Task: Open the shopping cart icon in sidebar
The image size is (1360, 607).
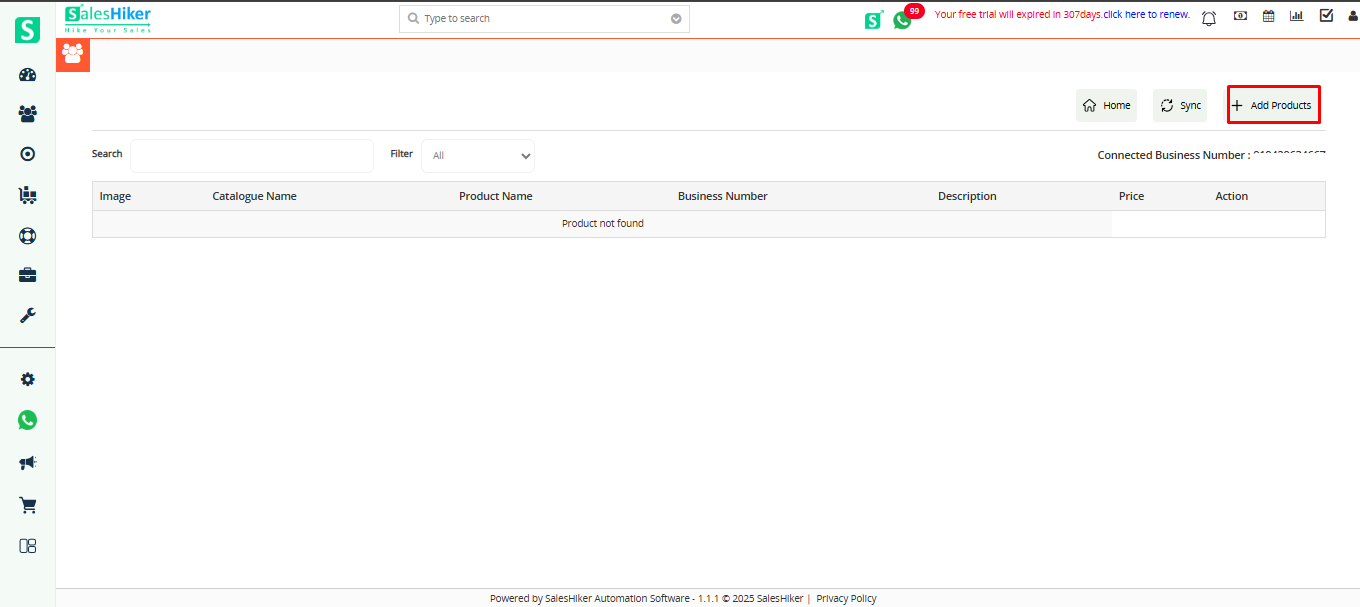Action: (x=27, y=505)
